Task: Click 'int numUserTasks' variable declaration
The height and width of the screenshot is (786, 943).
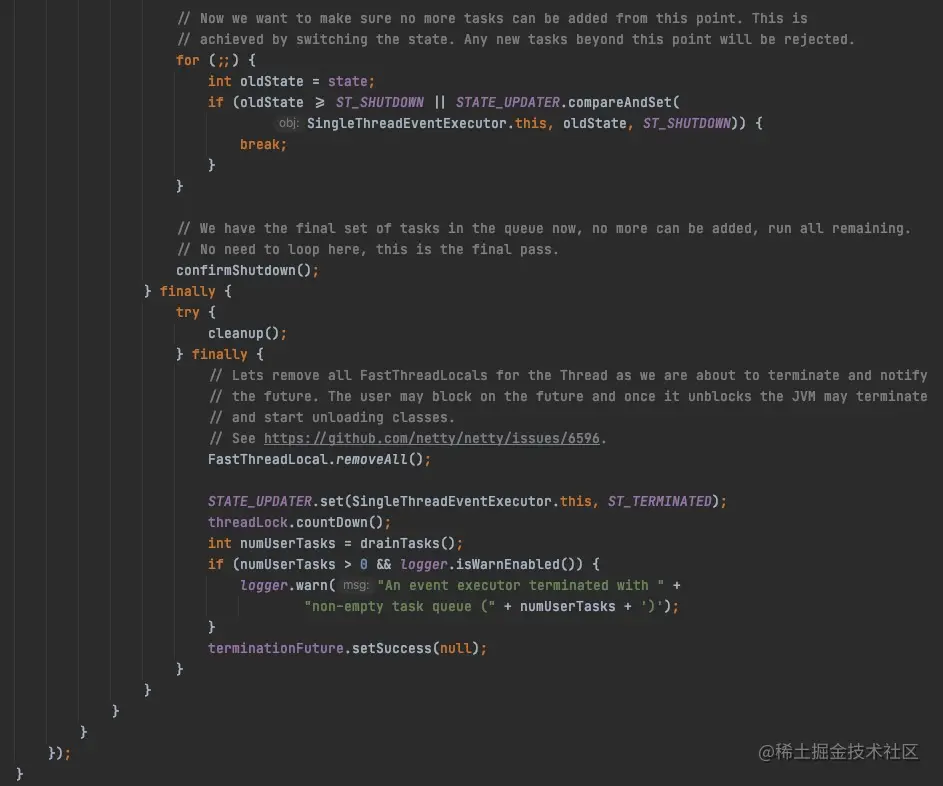Action: click(x=272, y=544)
